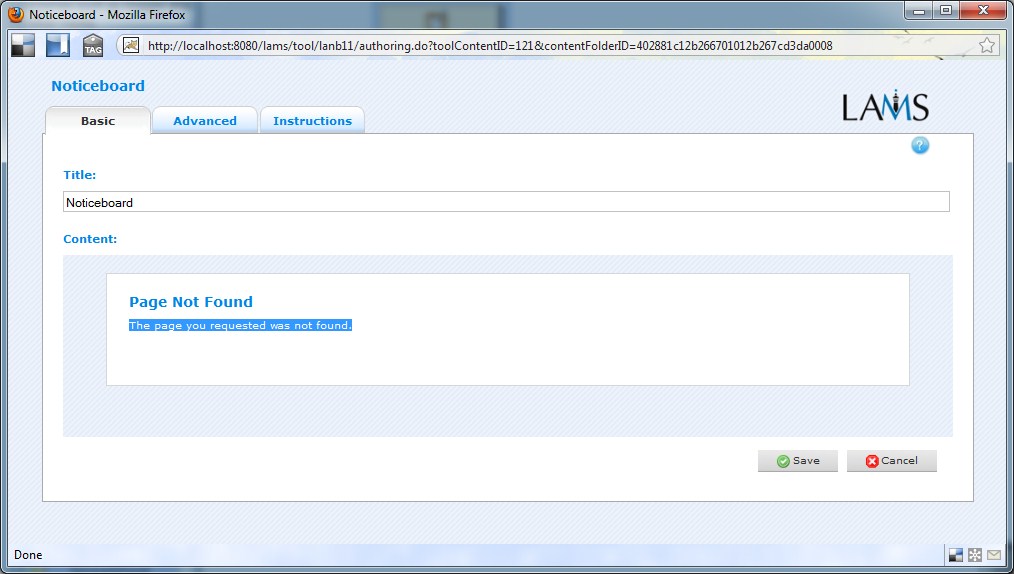Viewport: 1014px width, 574px height.
Task: Click the URL in the address bar
Action: (490, 46)
